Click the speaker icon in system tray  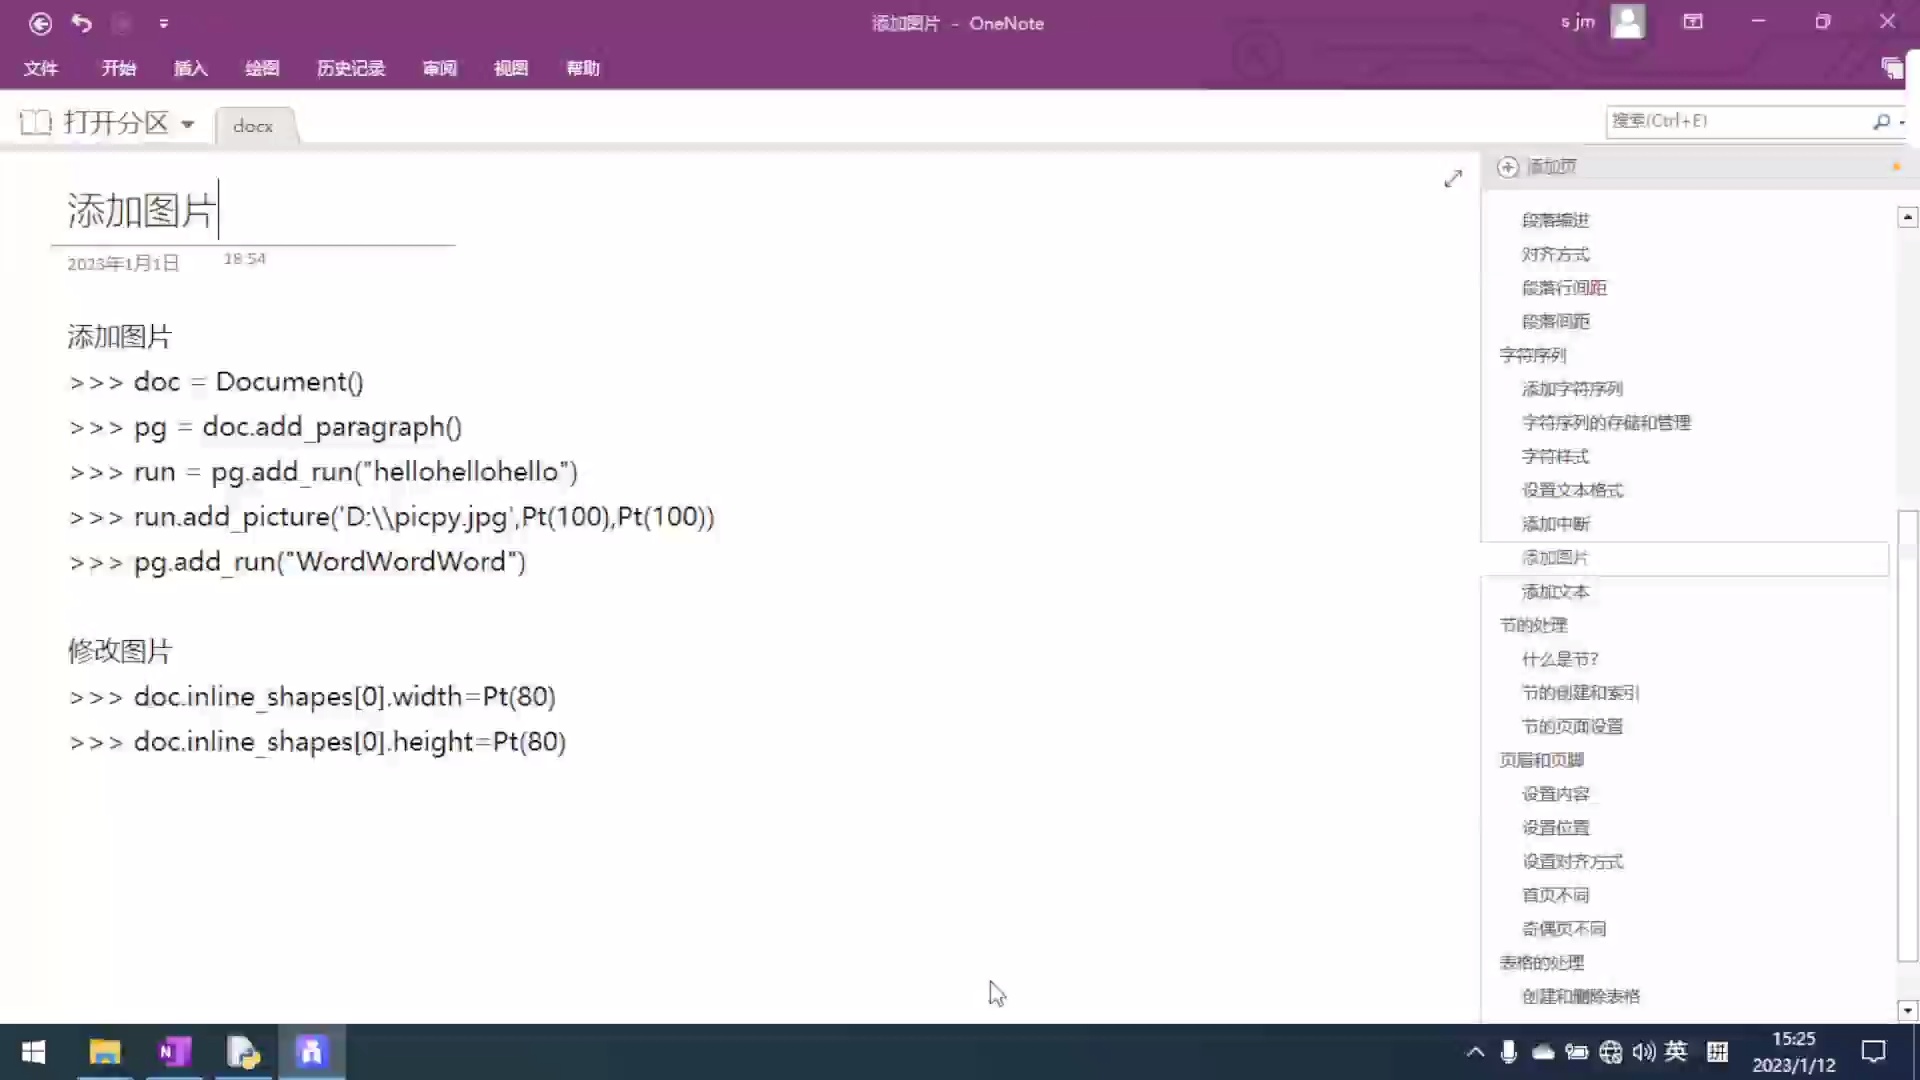[x=1643, y=1051]
